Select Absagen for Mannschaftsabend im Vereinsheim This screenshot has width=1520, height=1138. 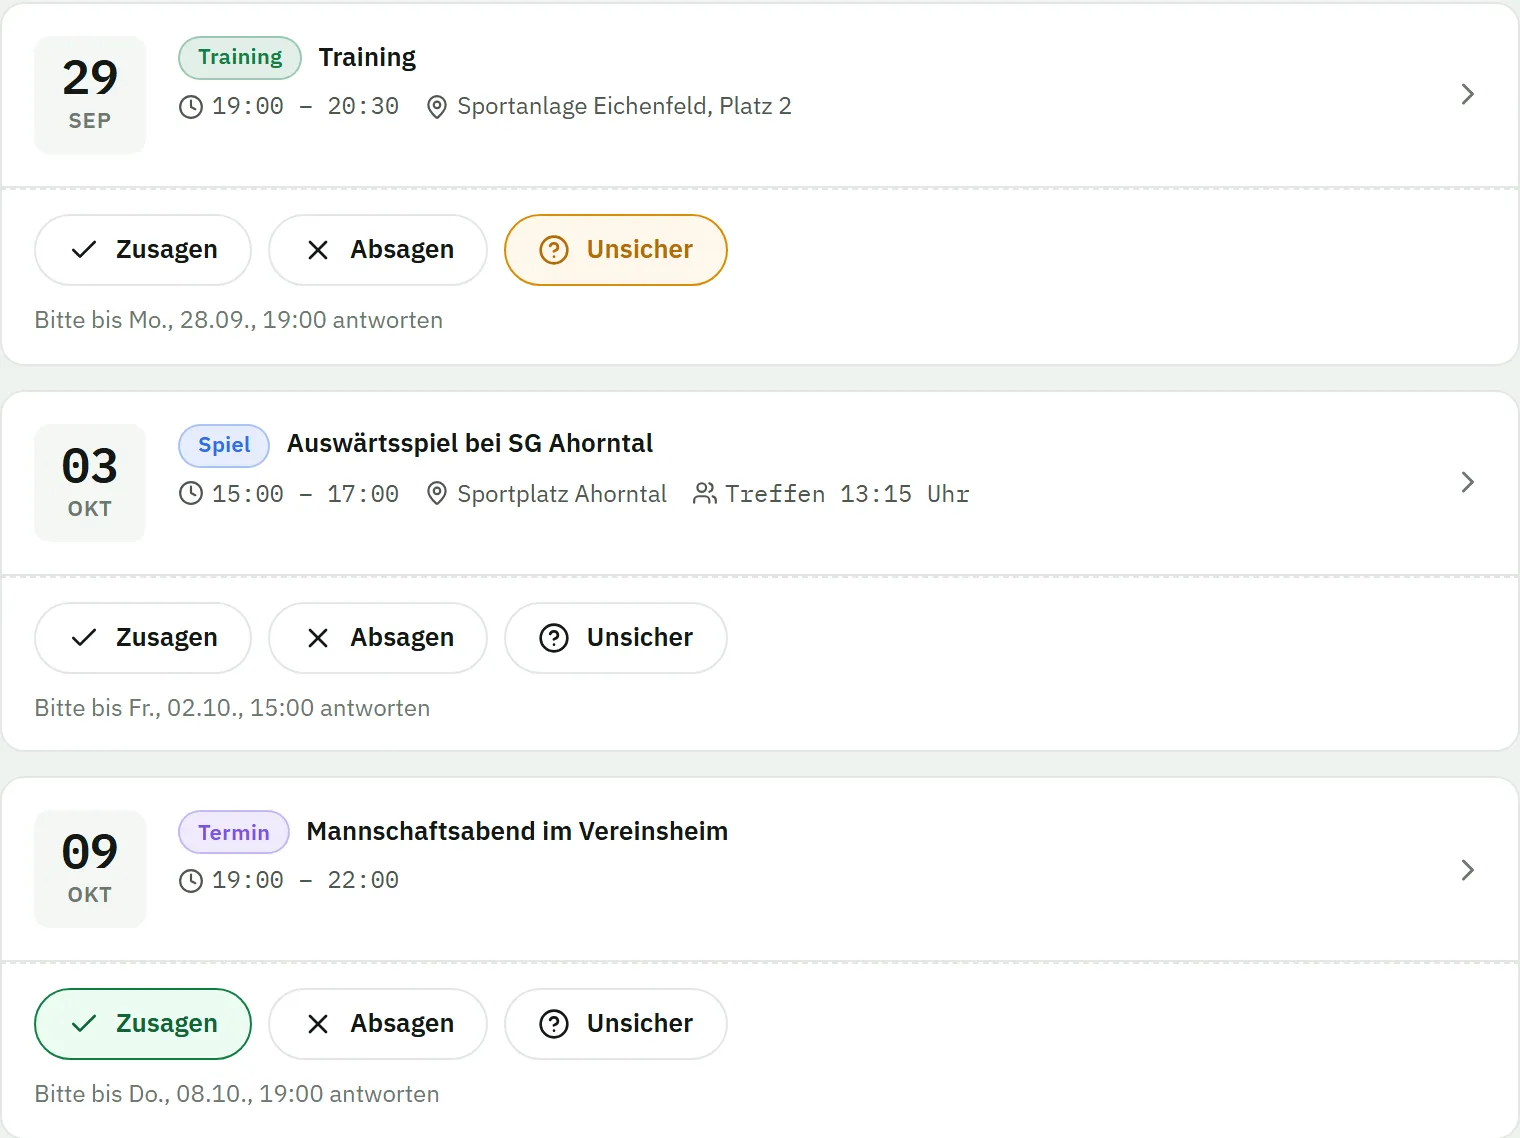pyautogui.click(x=378, y=1024)
